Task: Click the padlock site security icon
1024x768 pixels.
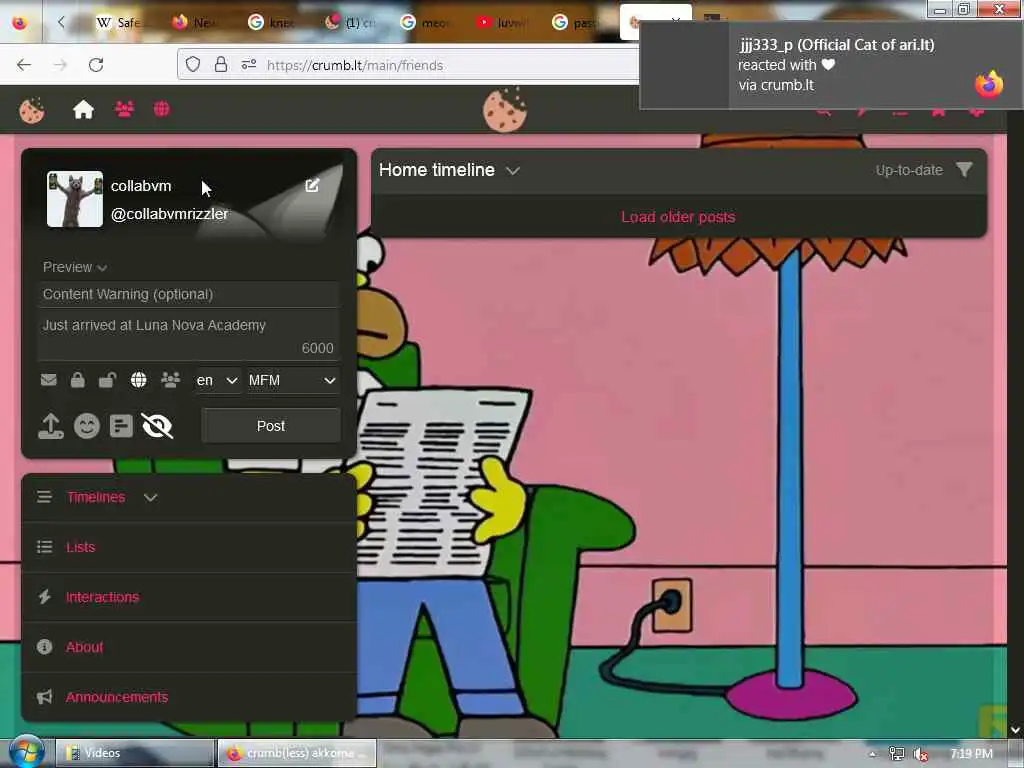Action: click(221, 64)
